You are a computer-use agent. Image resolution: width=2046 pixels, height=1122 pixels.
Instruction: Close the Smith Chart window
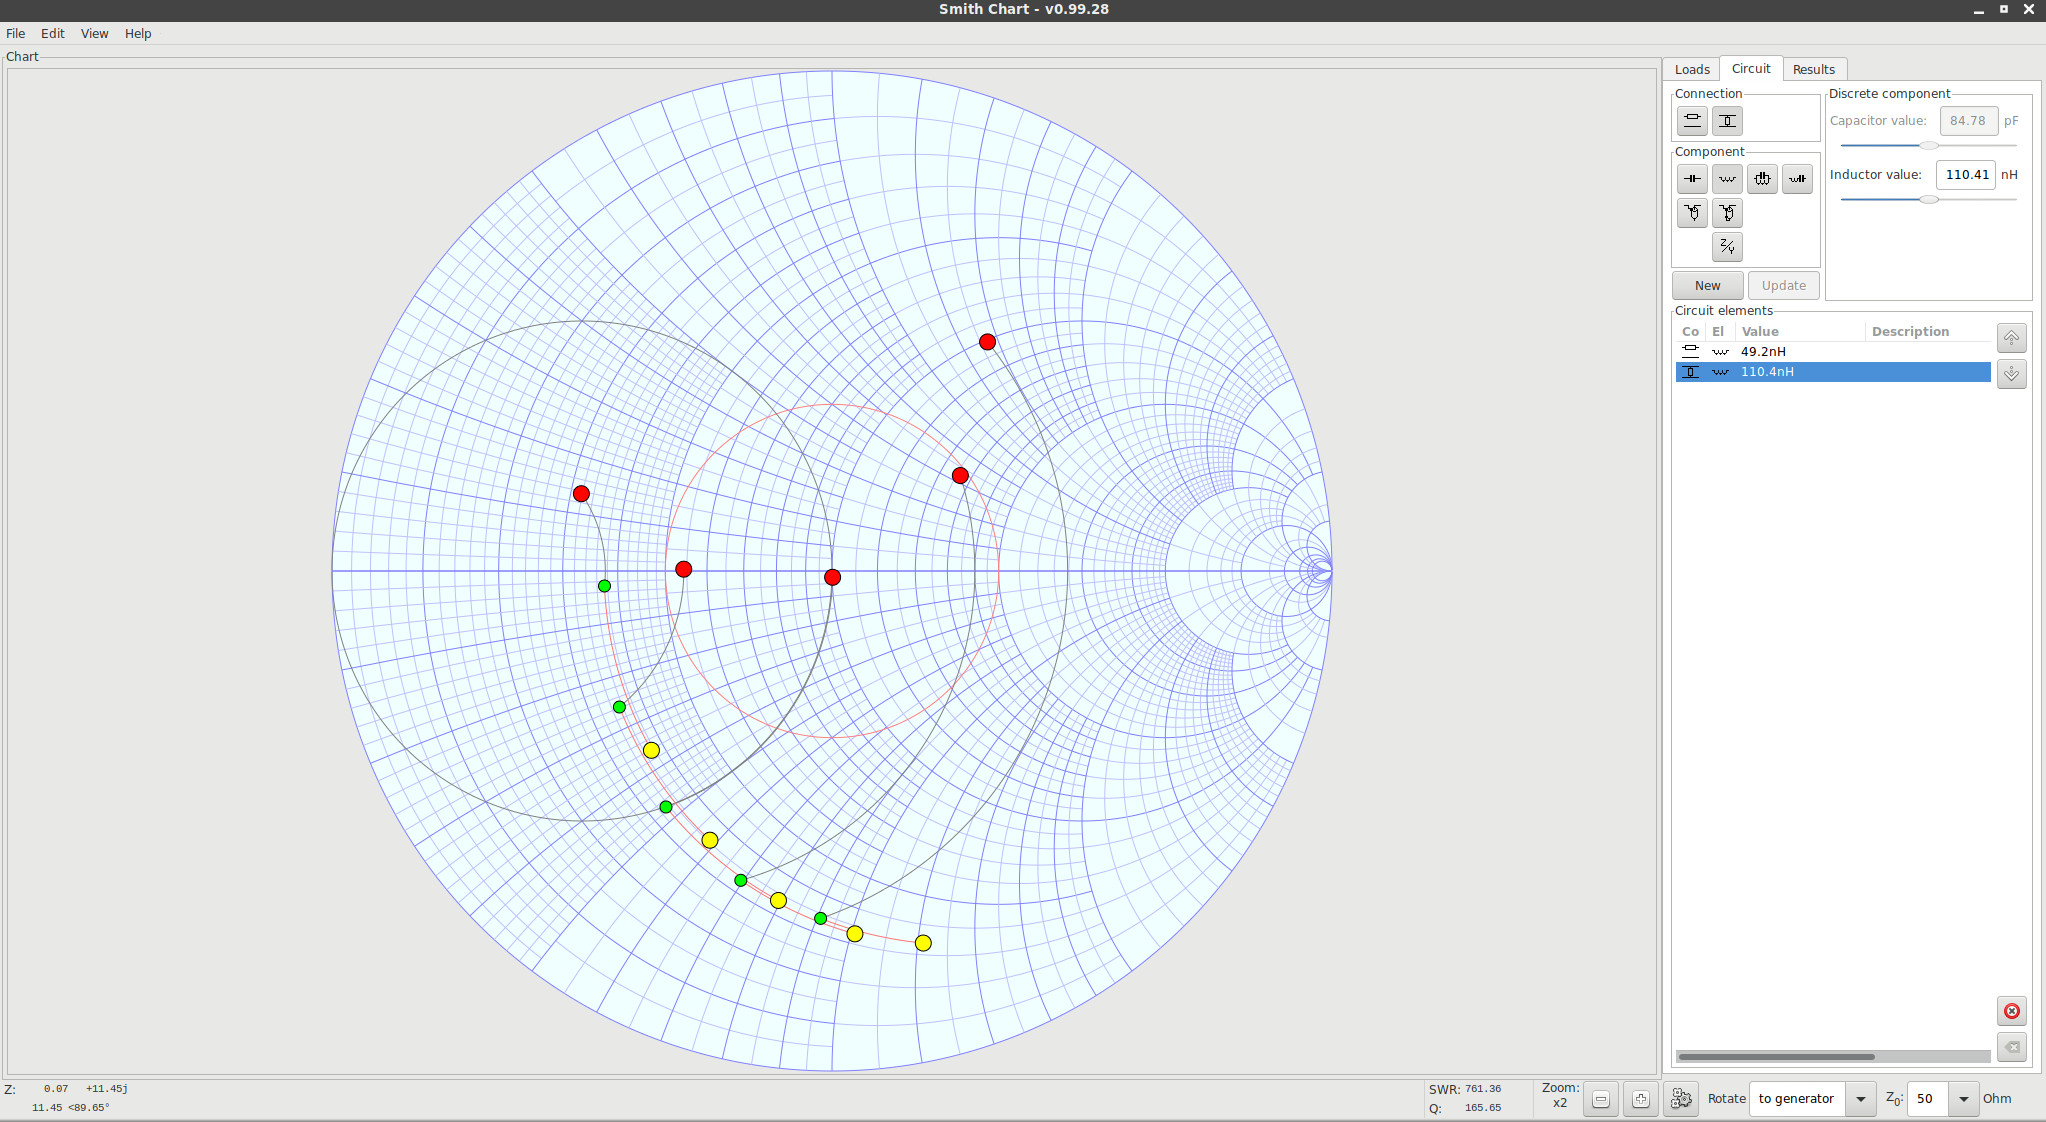pos(2029,9)
